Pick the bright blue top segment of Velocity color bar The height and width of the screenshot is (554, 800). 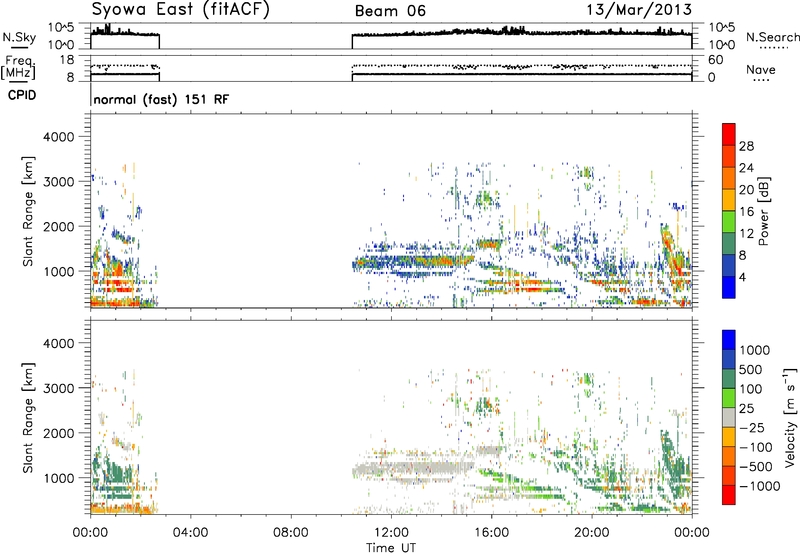pyautogui.click(x=729, y=340)
